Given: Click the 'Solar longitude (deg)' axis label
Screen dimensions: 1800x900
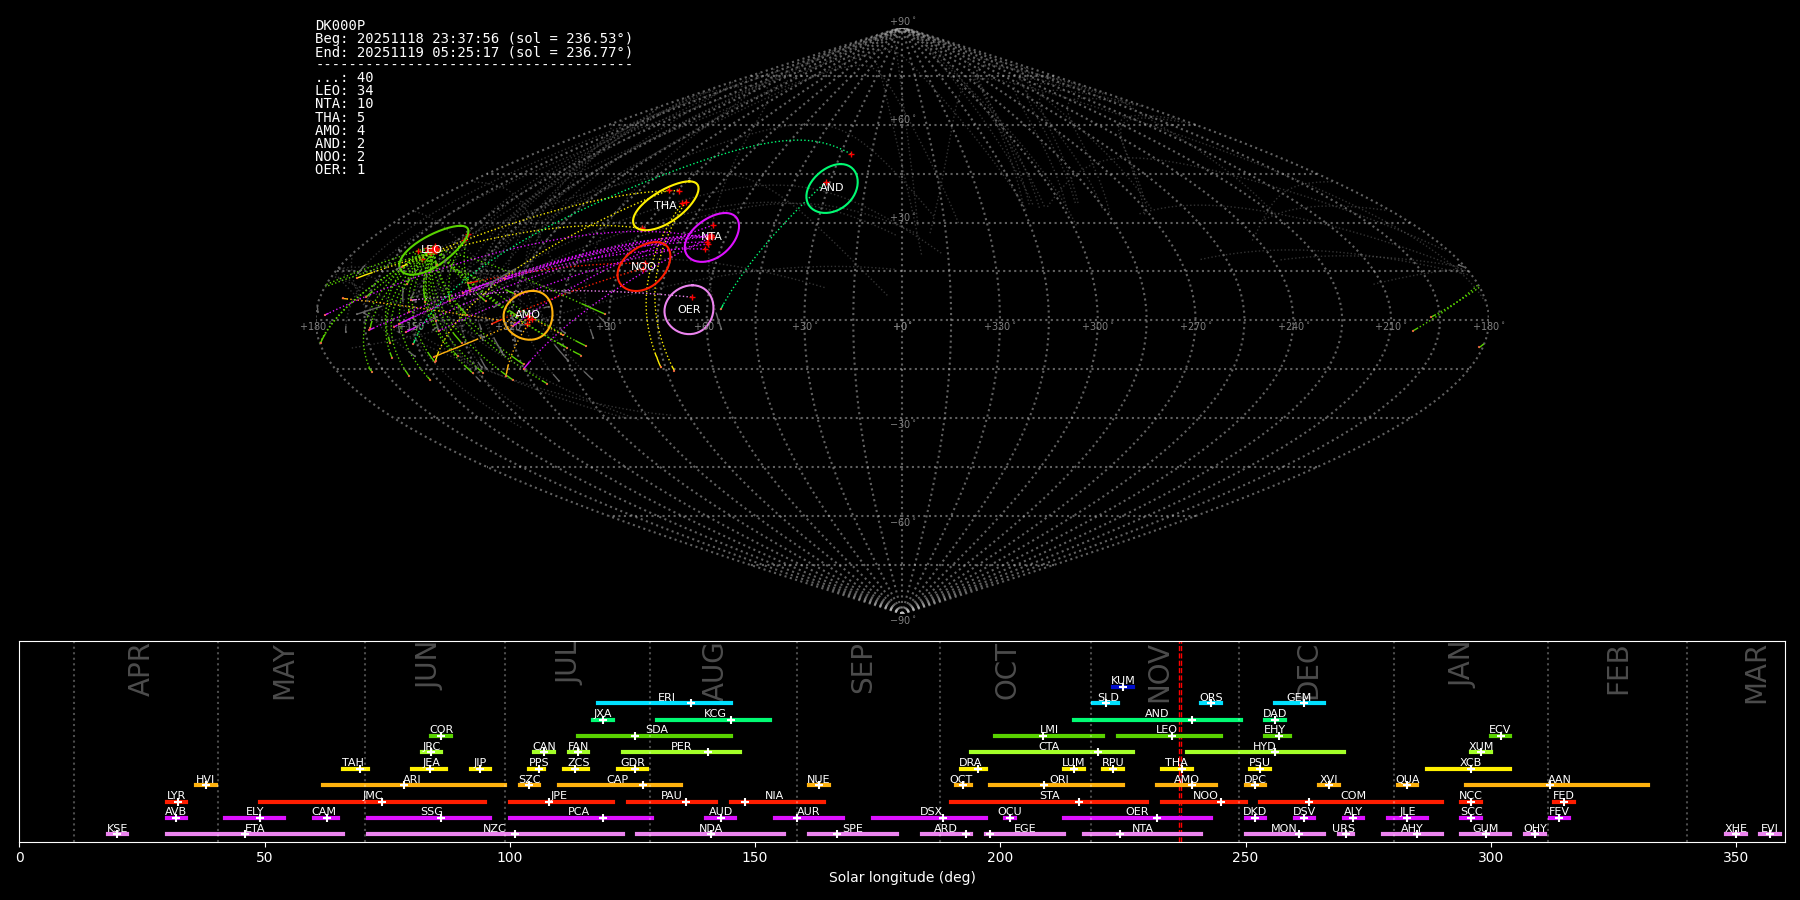Looking at the screenshot, I should (x=902, y=878).
